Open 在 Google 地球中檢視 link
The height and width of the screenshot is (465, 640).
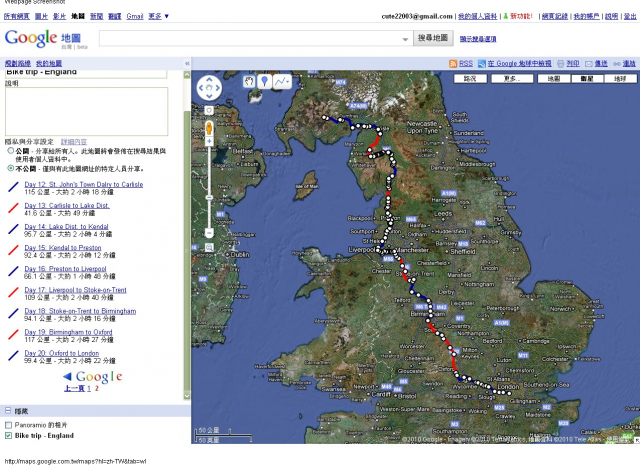click(x=519, y=64)
